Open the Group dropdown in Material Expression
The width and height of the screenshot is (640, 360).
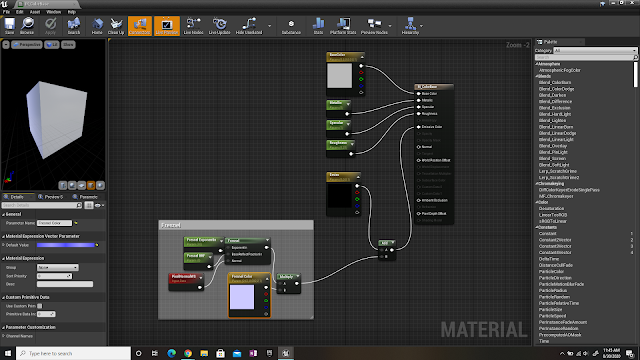[x=58, y=267]
